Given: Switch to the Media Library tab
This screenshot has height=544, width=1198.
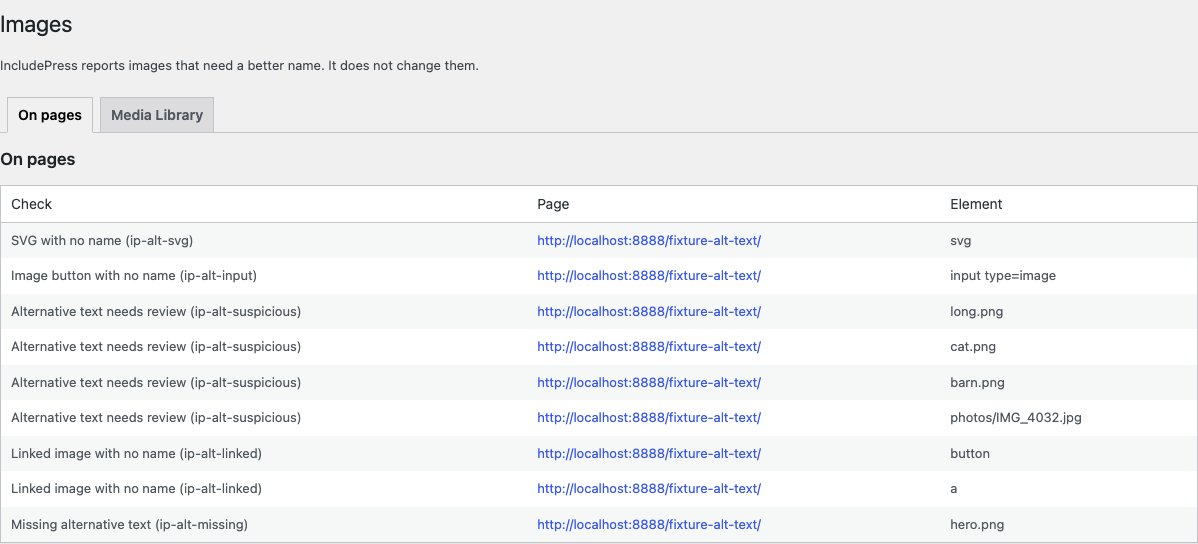Looking at the screenshot, I should tap(157, 115).
